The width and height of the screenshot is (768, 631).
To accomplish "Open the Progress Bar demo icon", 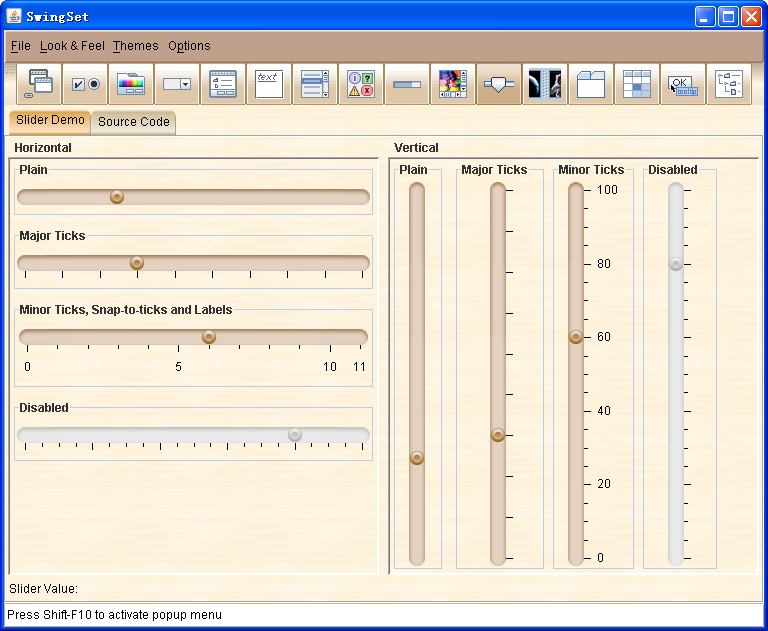I will click(x=407, y=84).
